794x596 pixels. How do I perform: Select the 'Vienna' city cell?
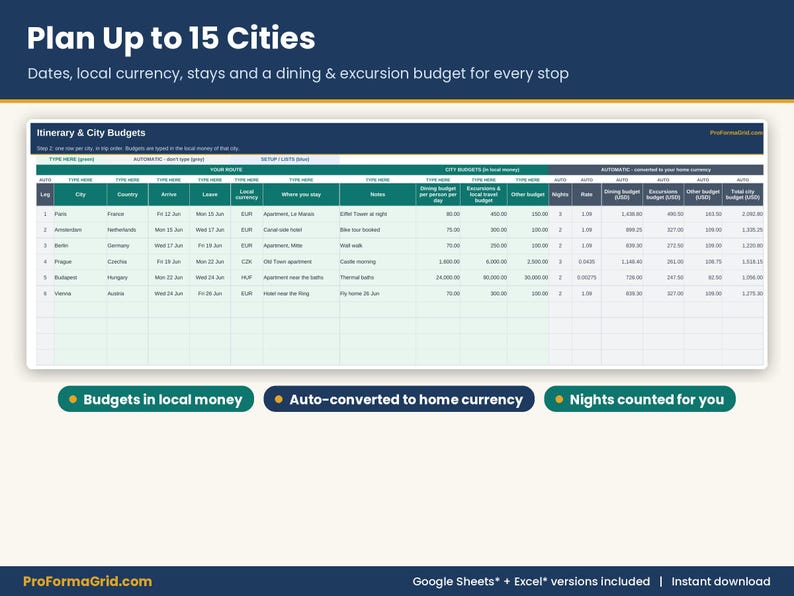coord(80,294)
